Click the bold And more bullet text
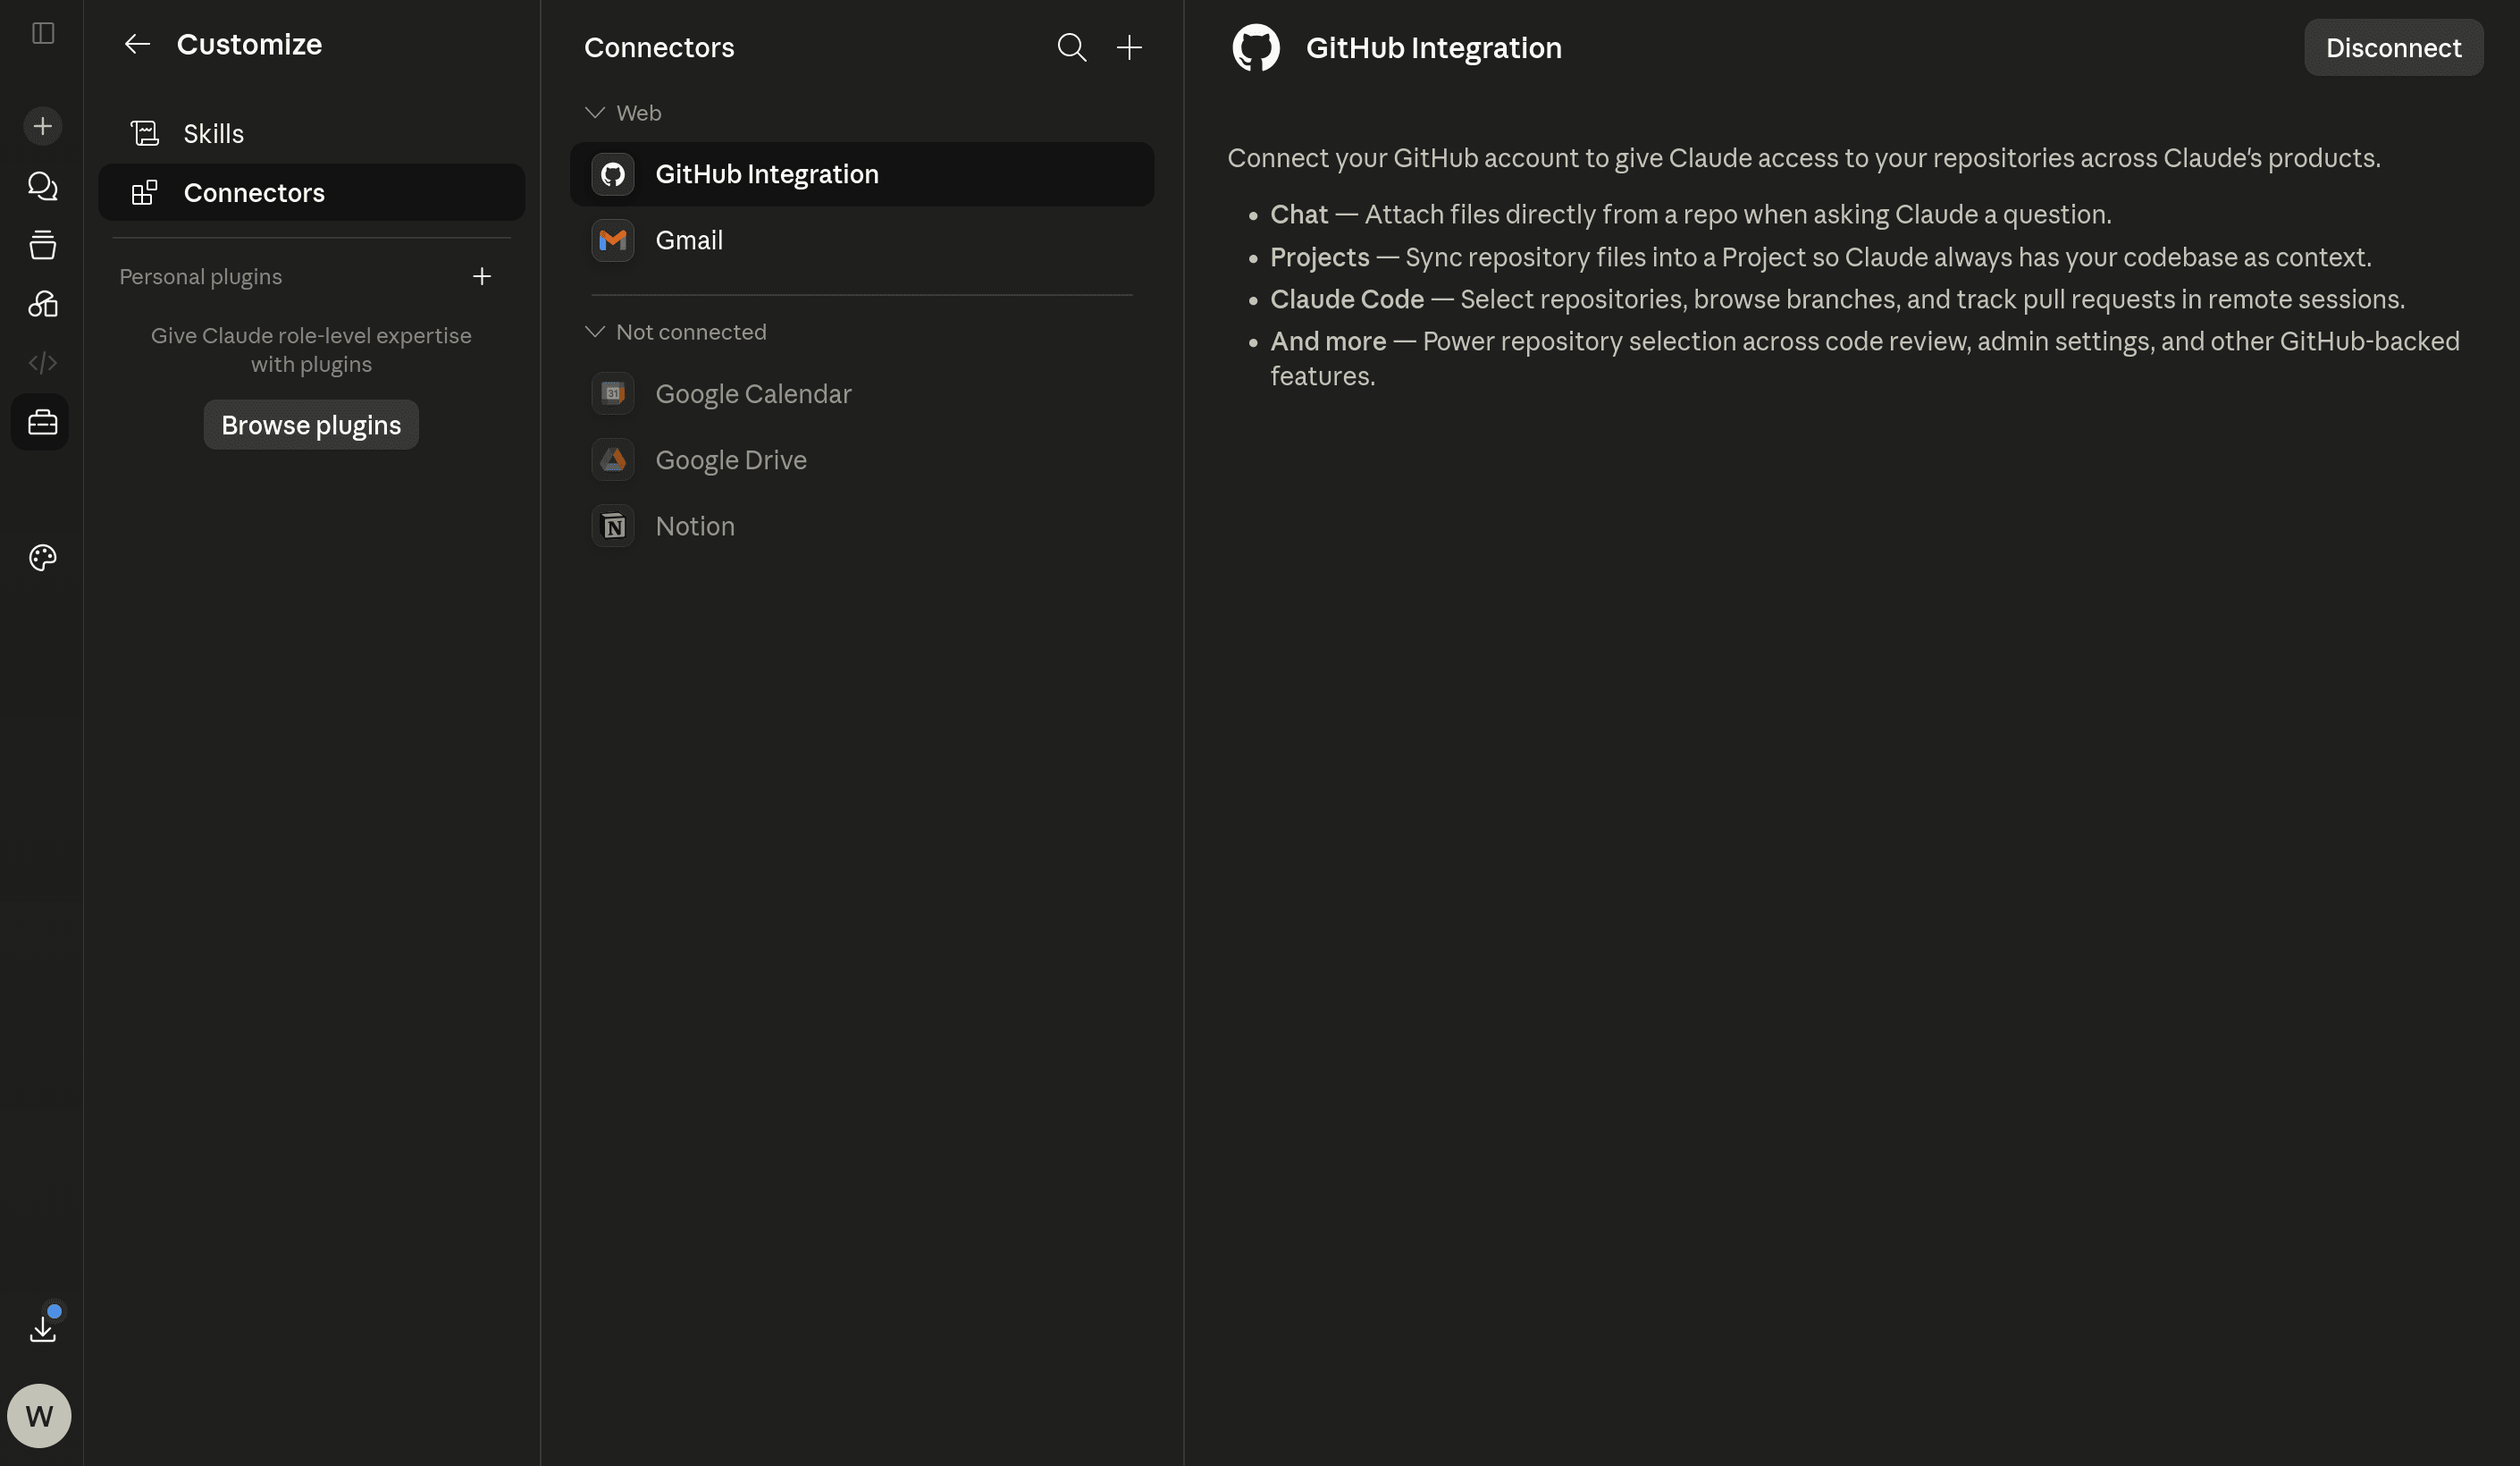 point(1328,341)
